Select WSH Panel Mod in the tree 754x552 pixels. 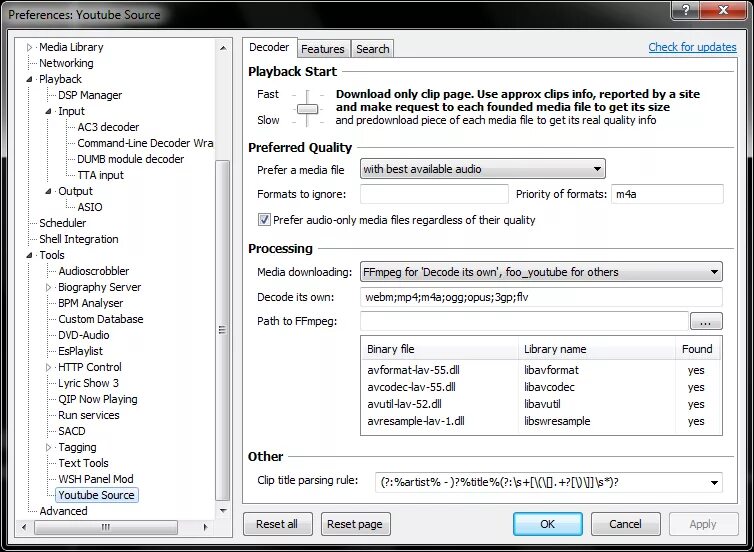click(96, 479)
